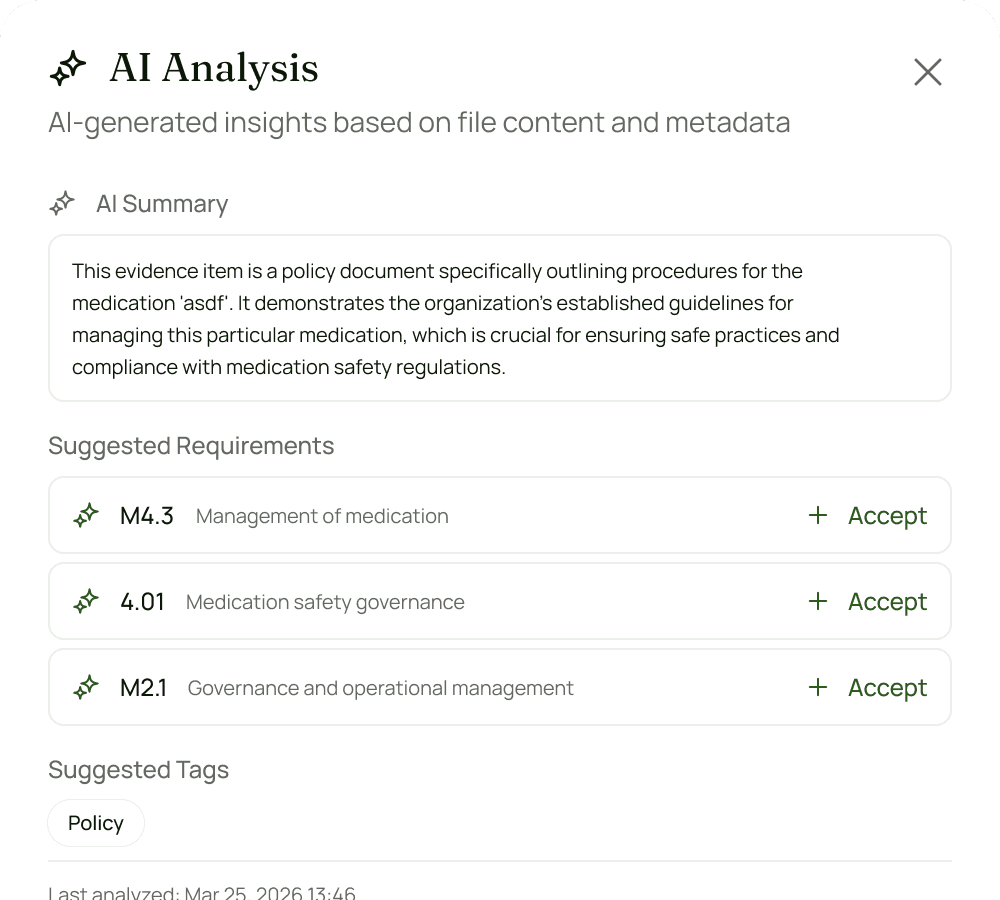Click the plus icon for Medication safety governance

tap(818, 602)
